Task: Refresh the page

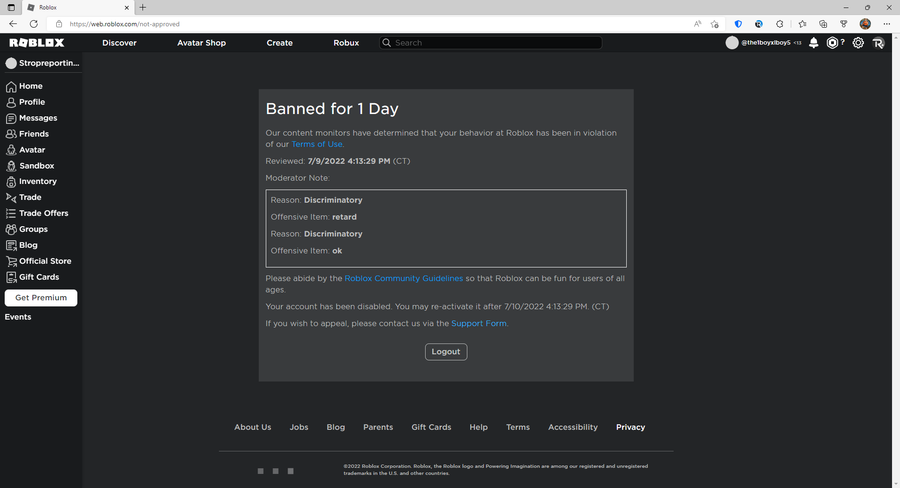Action: pos(34,24)
